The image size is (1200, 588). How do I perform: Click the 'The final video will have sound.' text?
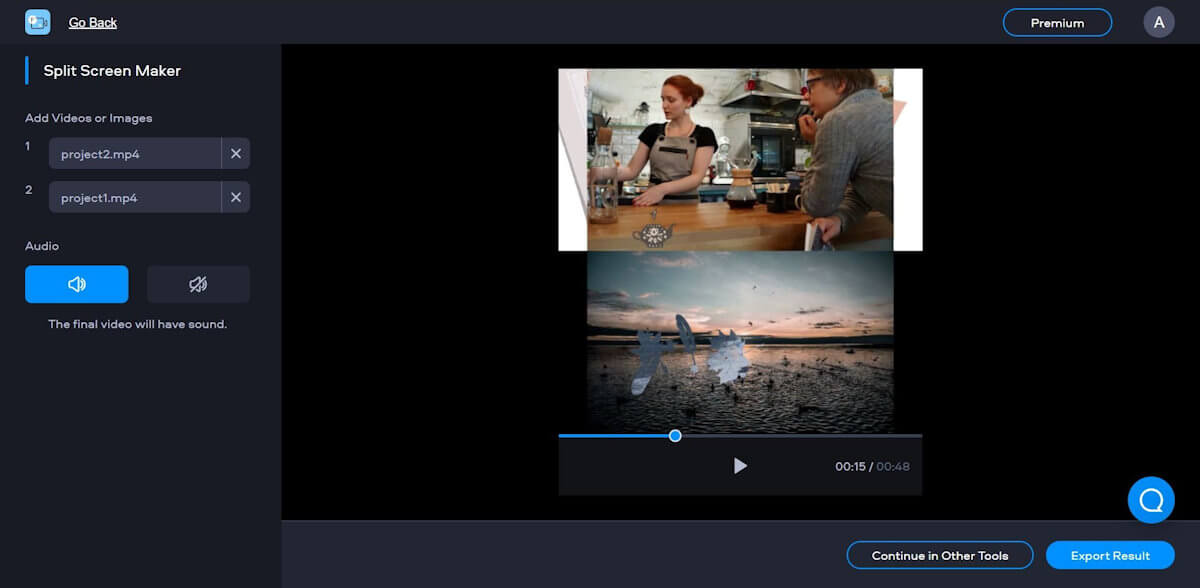pos(138,324)
